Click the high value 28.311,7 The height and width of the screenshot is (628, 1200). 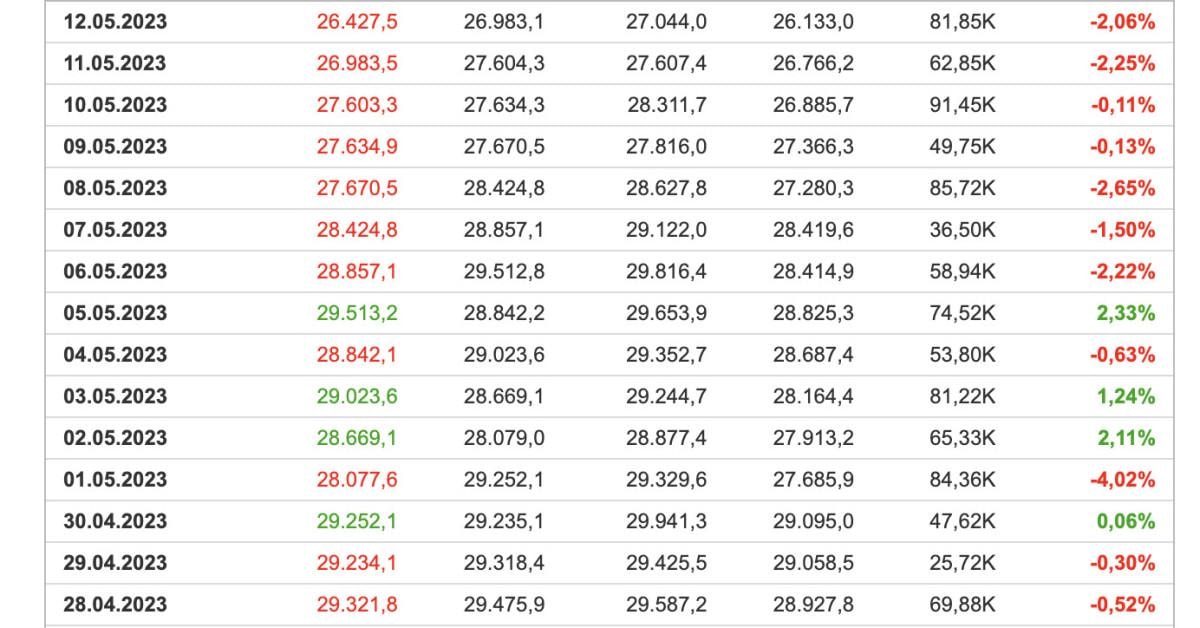[x=666, y=105]
